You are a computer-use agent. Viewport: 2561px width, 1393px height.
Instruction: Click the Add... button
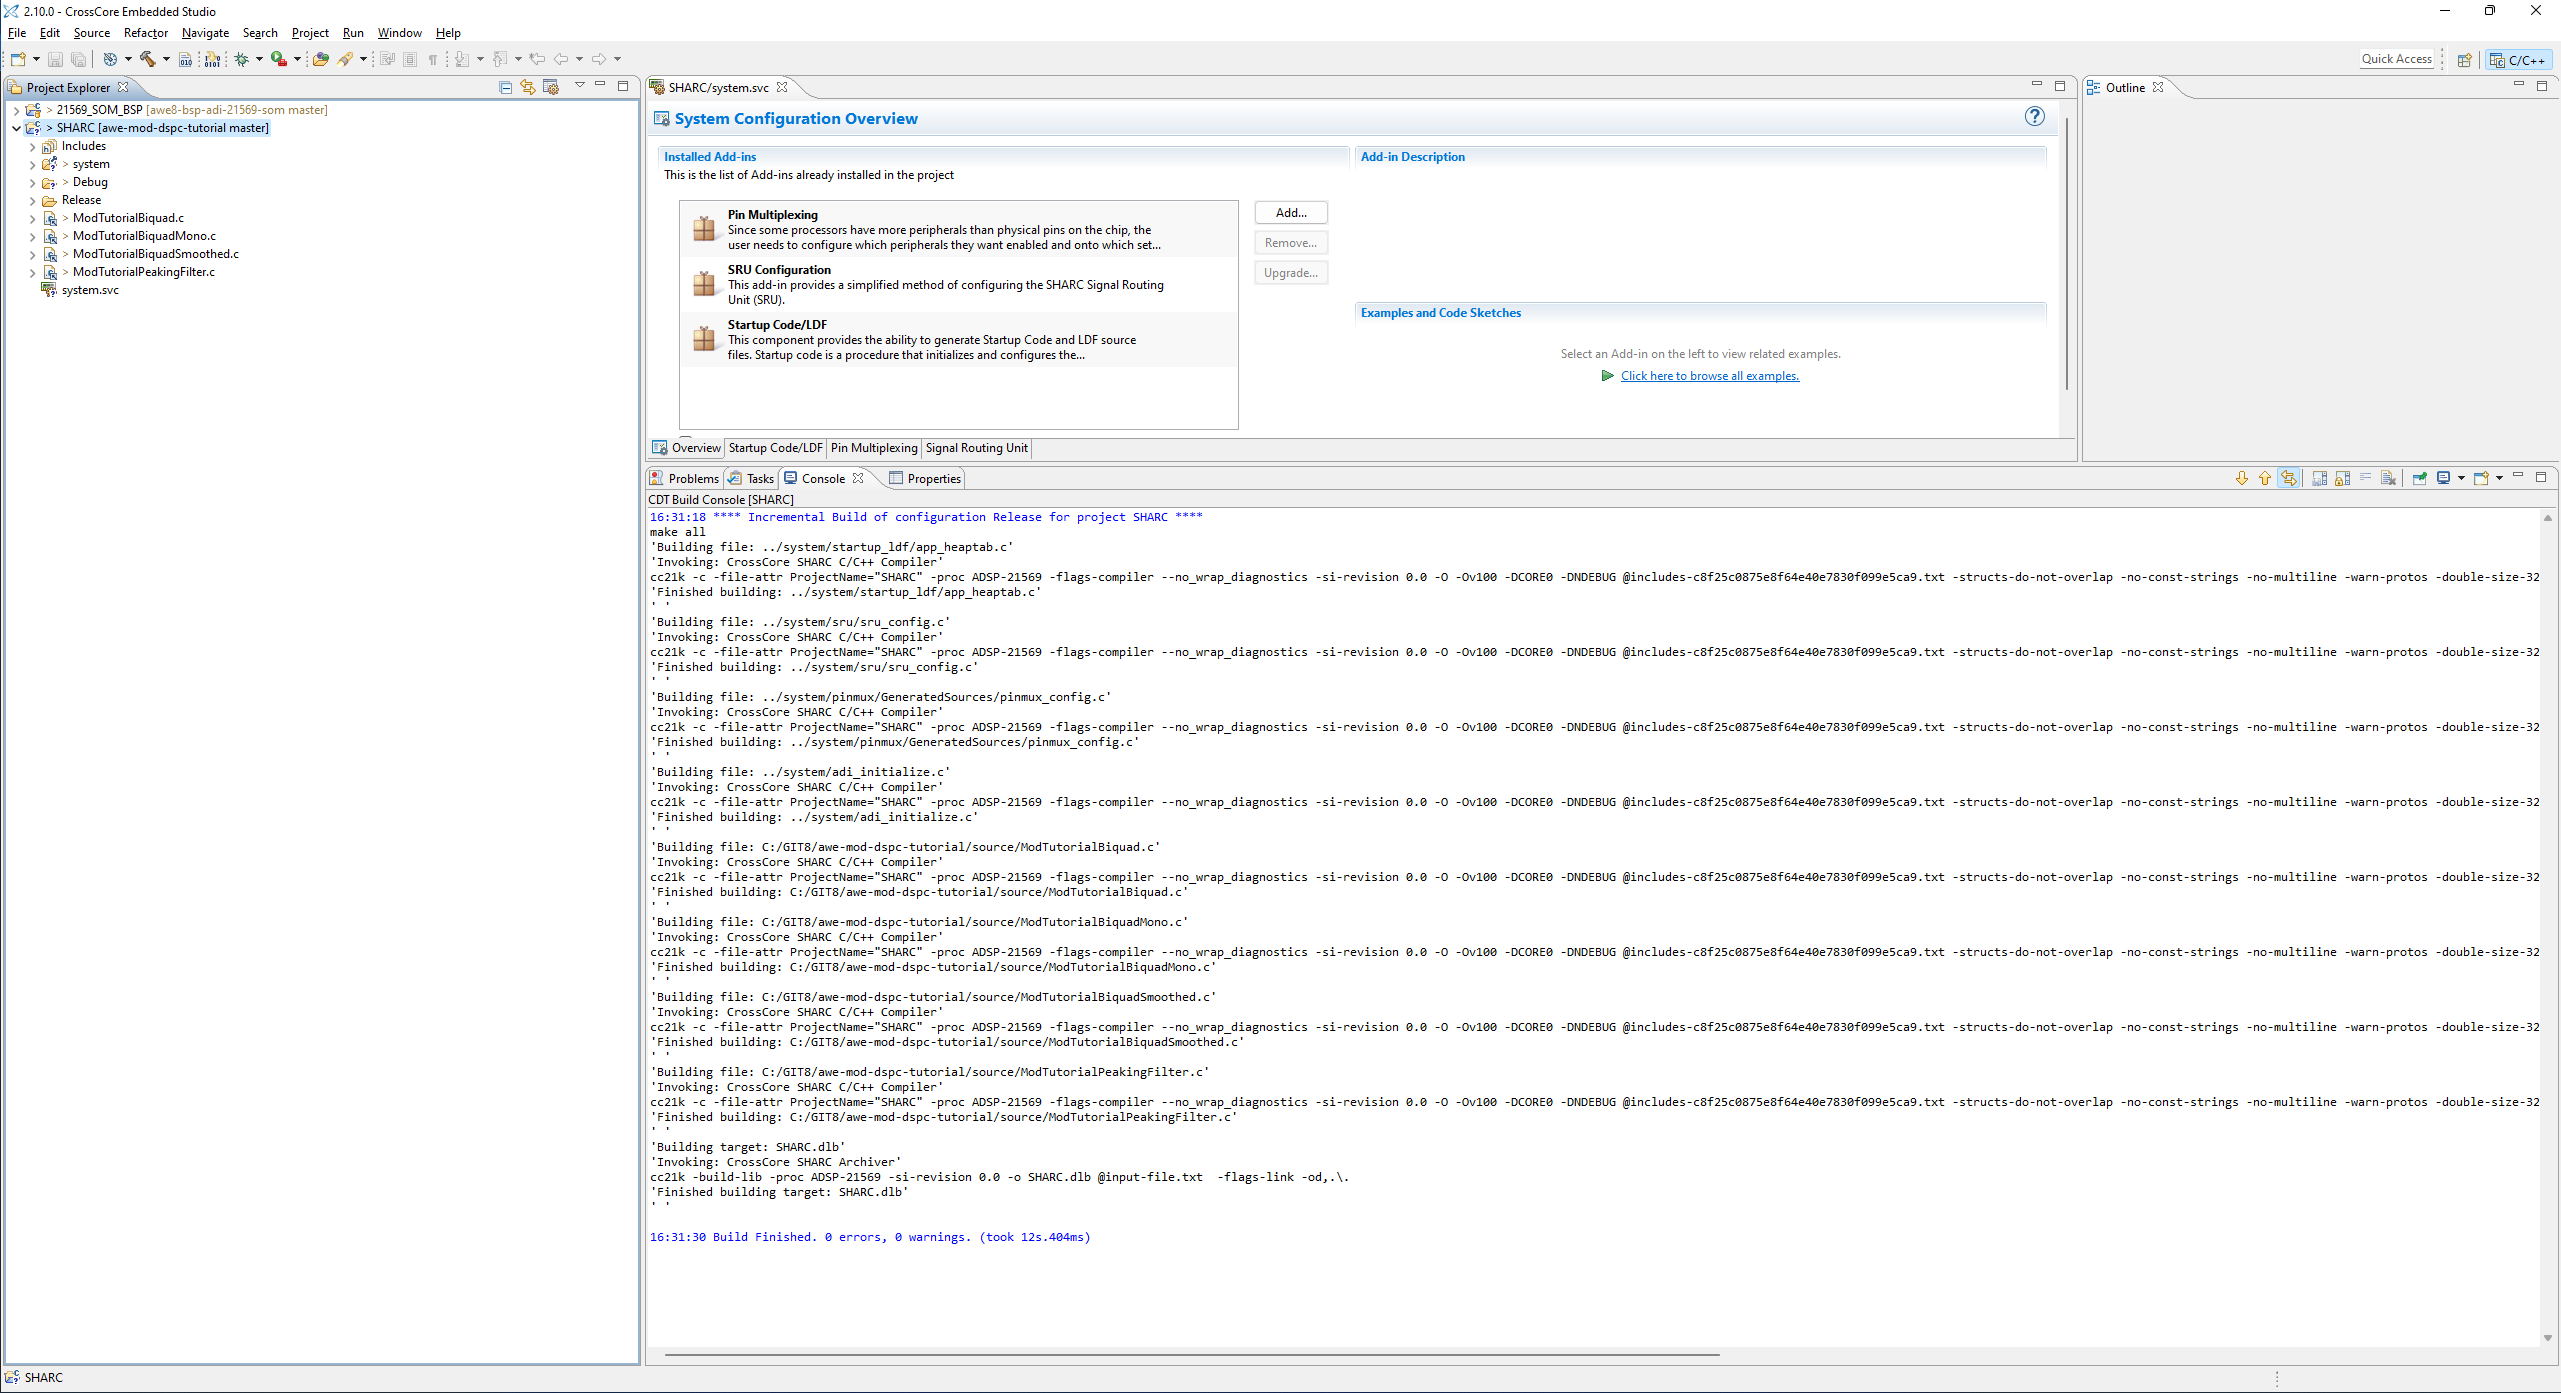[1290, 213]
